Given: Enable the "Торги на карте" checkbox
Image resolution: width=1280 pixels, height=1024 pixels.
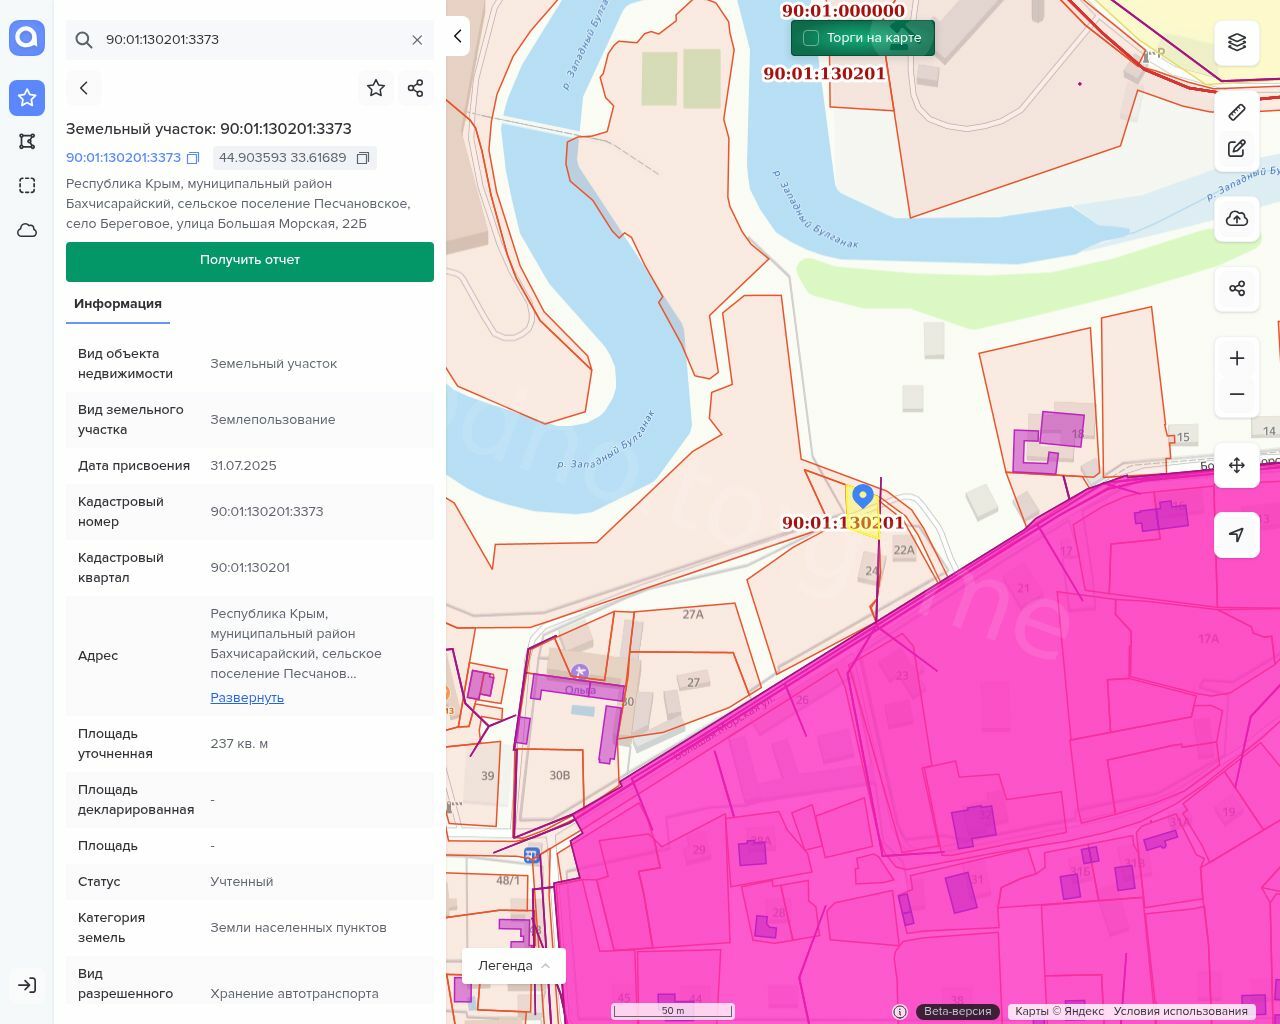Looking at the screenshot, I should tap(811, 38).
